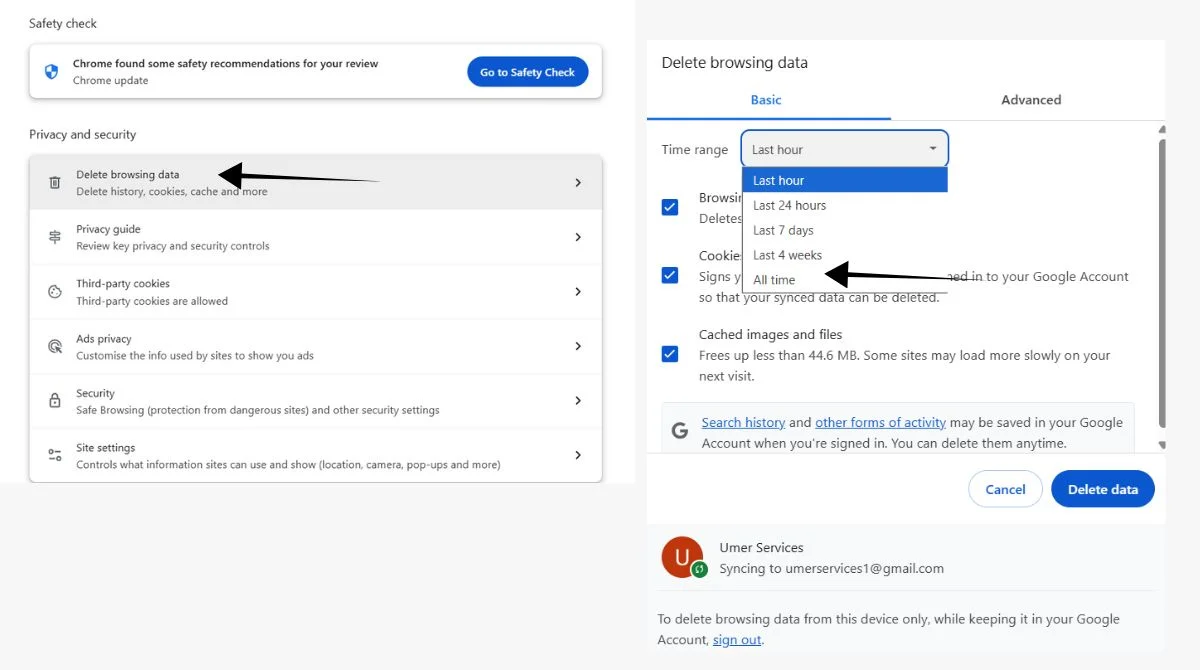Click the 'Delete browsing data' dialog title
Image resolution: width=1200 pixels, height=670 pixels.
coord(735,62)
